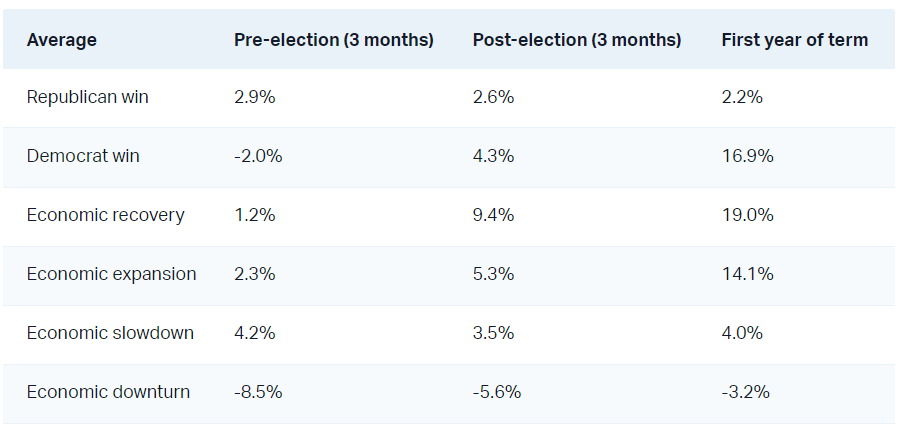Select the Economic expansion row label
Screen dimensions: 902x434
(x=111, y=274)
